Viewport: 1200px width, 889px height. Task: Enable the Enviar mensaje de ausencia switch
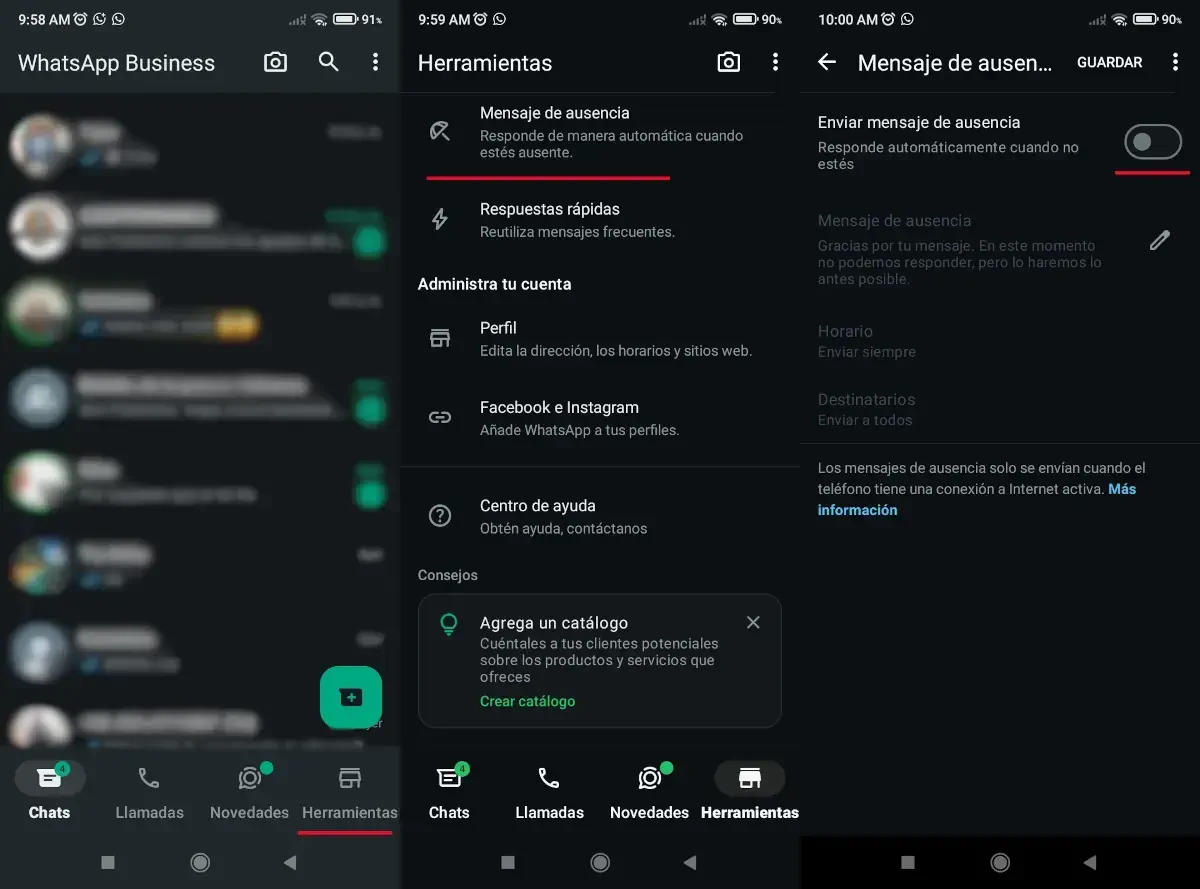pos(1152,142)
